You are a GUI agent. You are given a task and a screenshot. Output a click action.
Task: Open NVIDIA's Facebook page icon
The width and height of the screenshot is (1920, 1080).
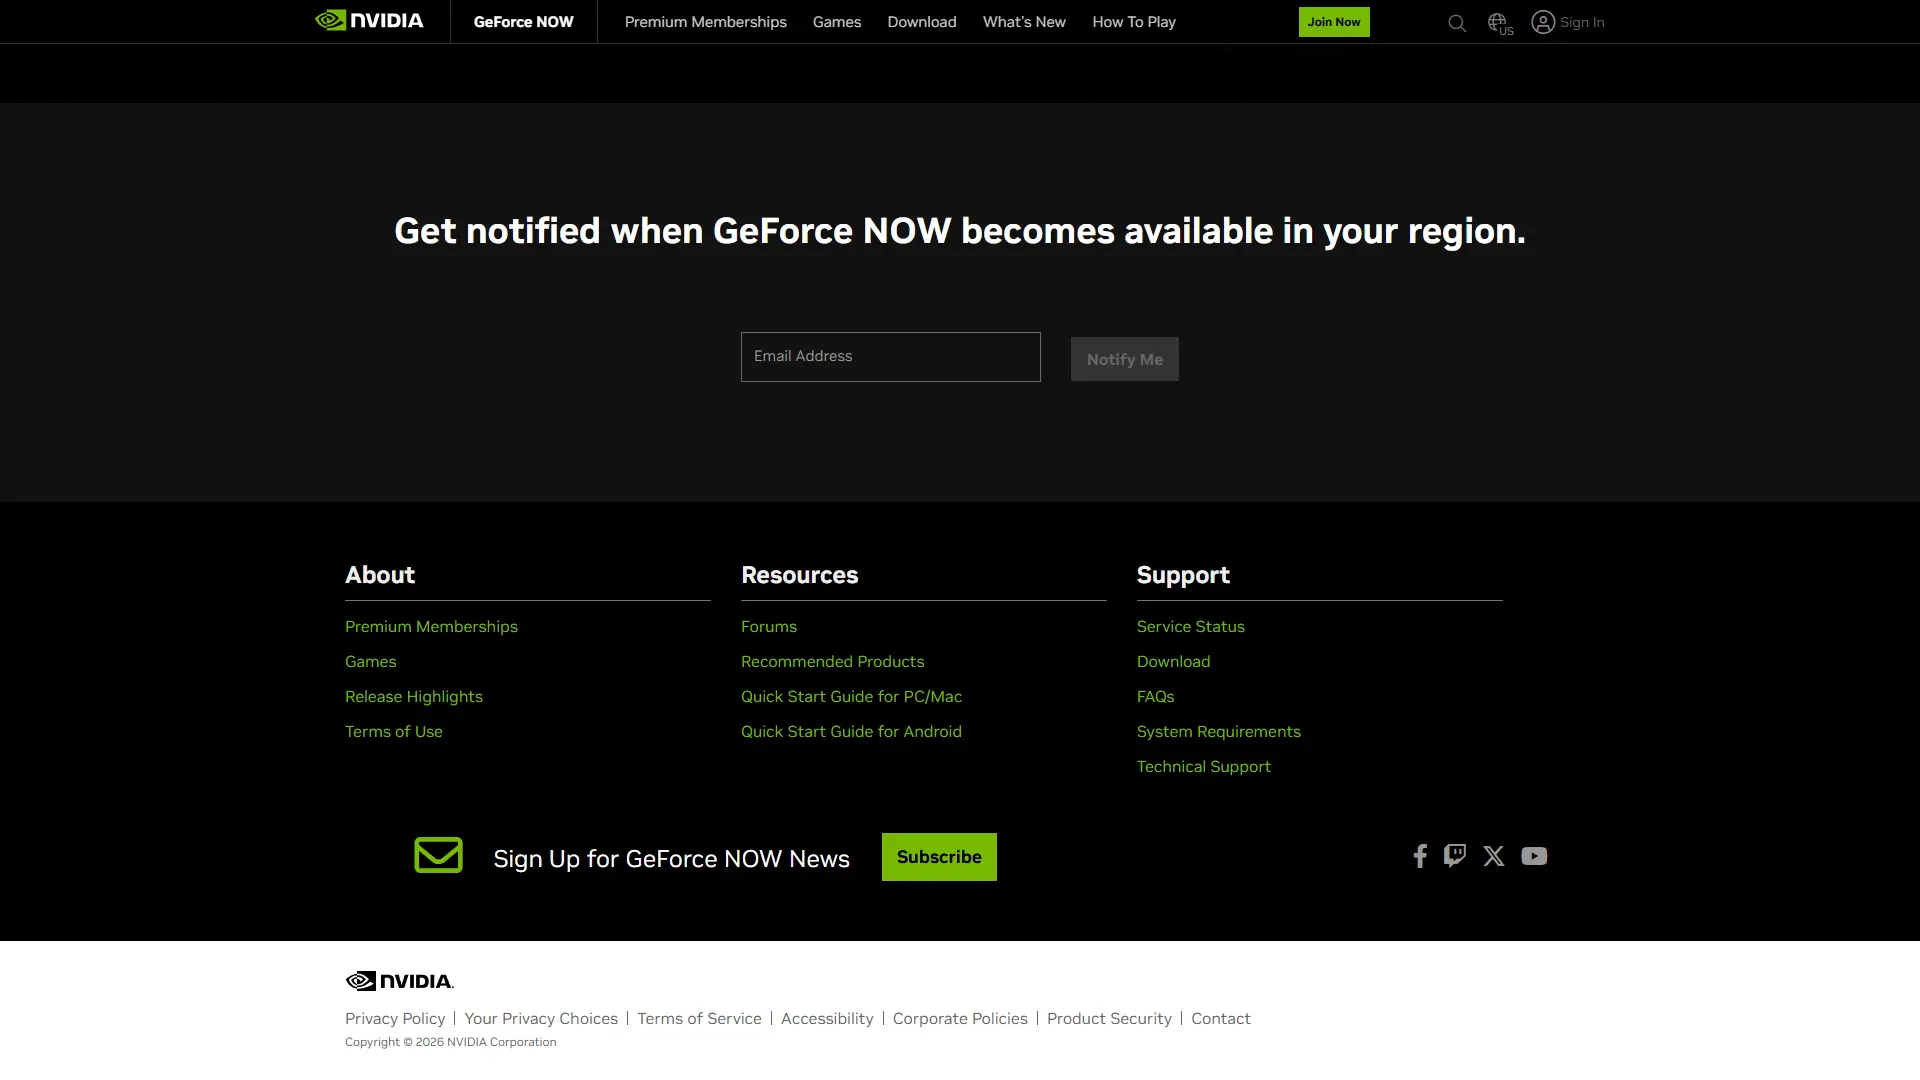click(x=1419, y=856)
